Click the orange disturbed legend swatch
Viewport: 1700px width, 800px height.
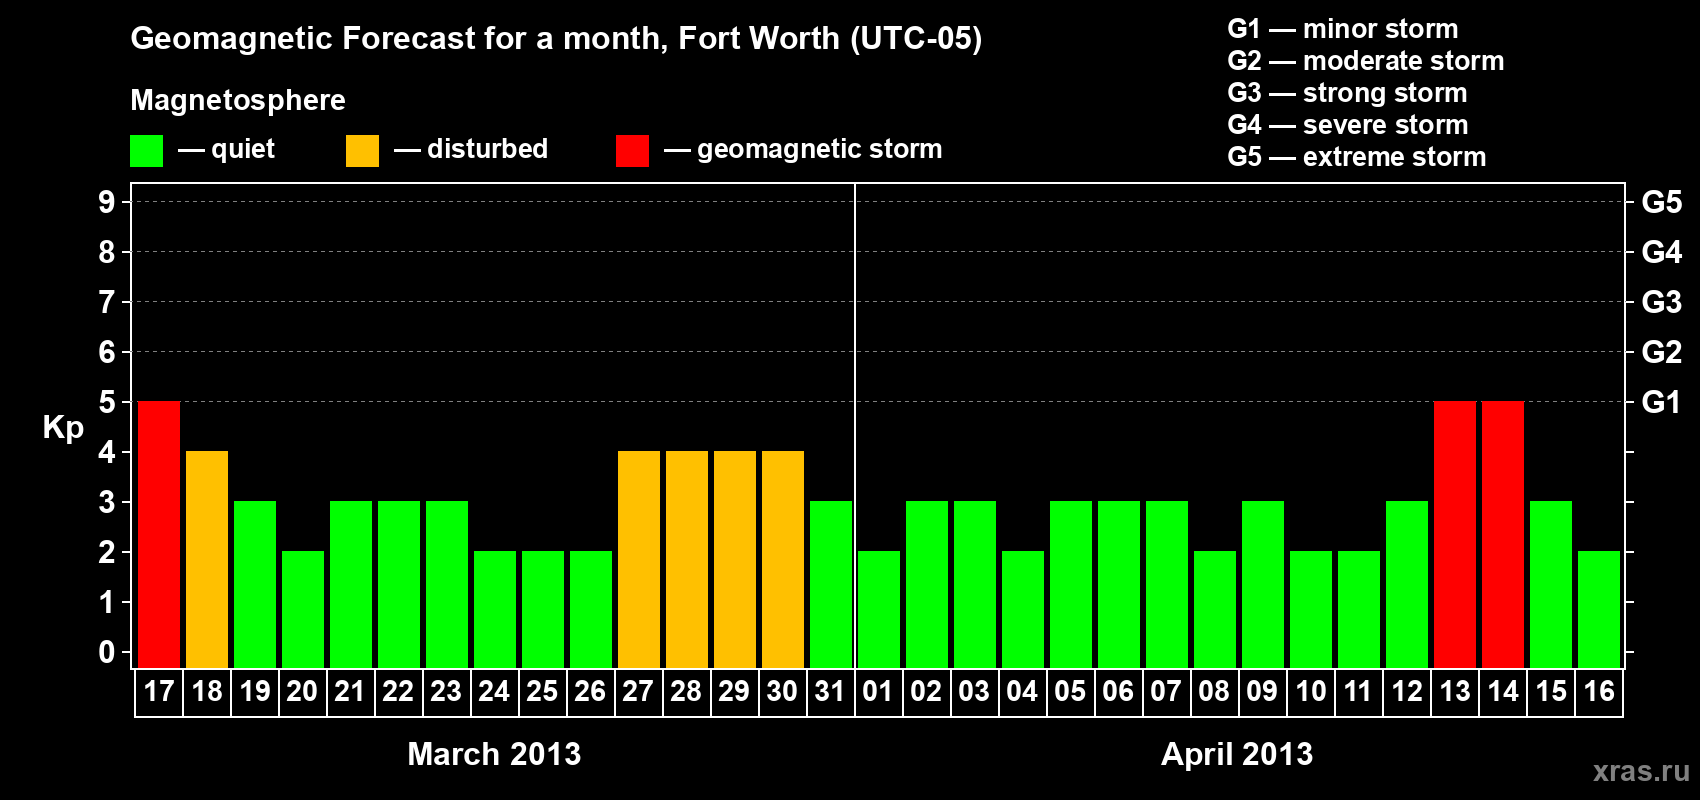click(363, 151)
